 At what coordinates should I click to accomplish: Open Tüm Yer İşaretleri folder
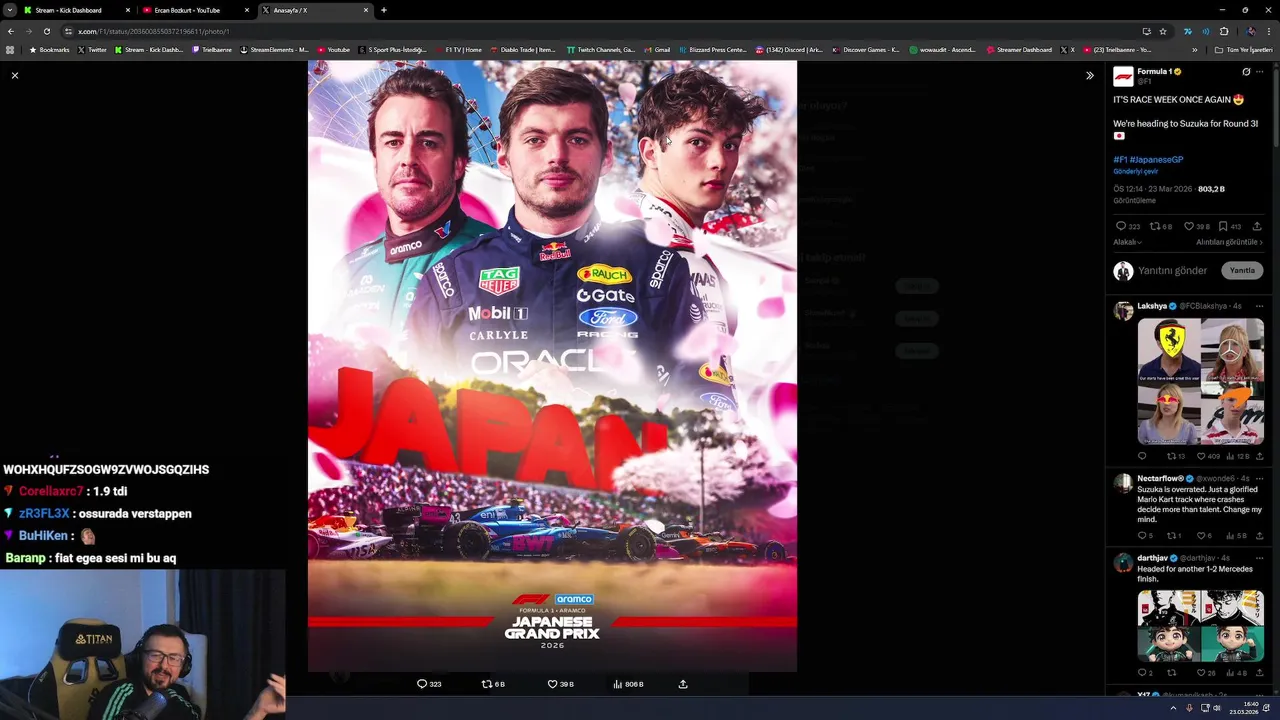1243,50
